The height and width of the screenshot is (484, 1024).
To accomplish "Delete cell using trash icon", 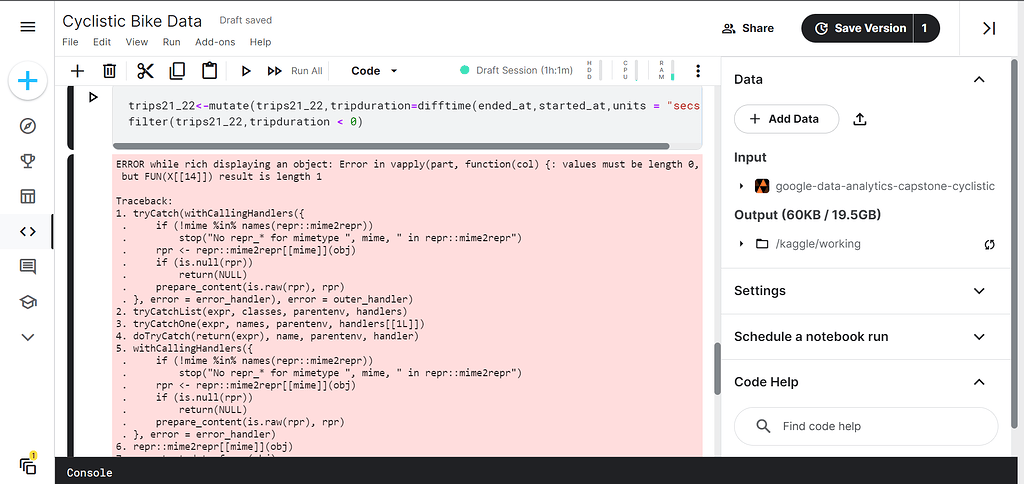I will pos(110,71).
